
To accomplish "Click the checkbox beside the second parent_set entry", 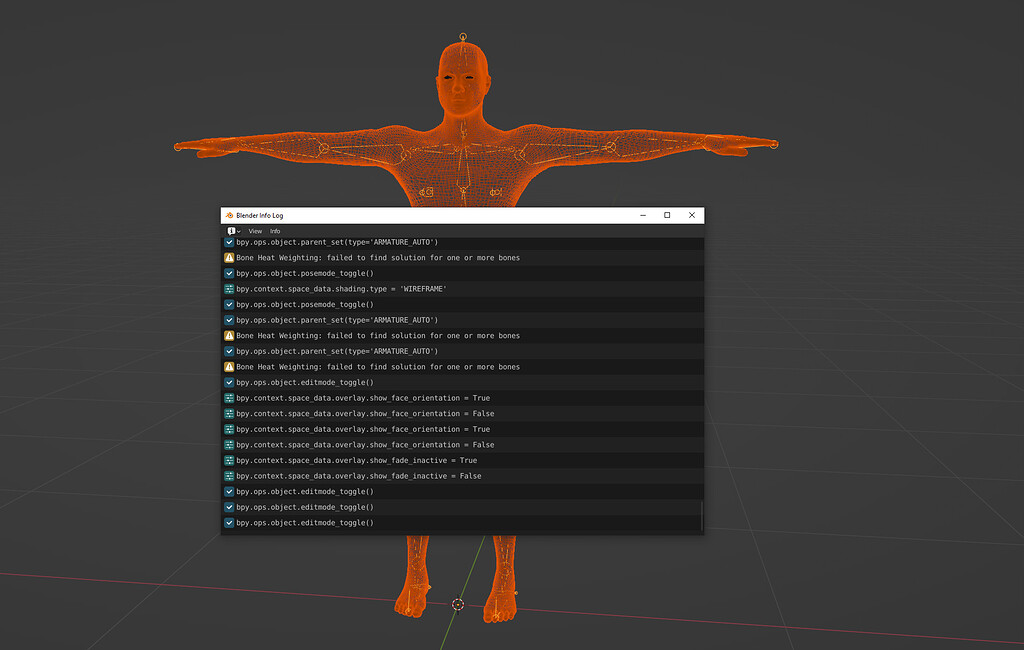I will [x=228, y=319].
